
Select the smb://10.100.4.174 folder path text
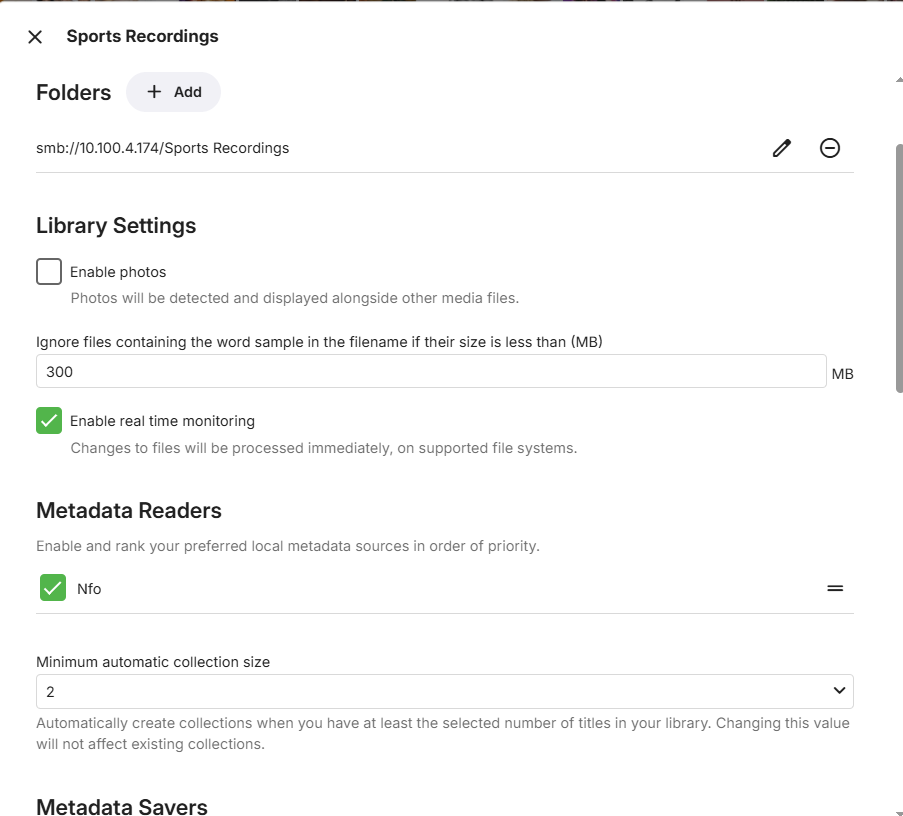tap(163, 148)
